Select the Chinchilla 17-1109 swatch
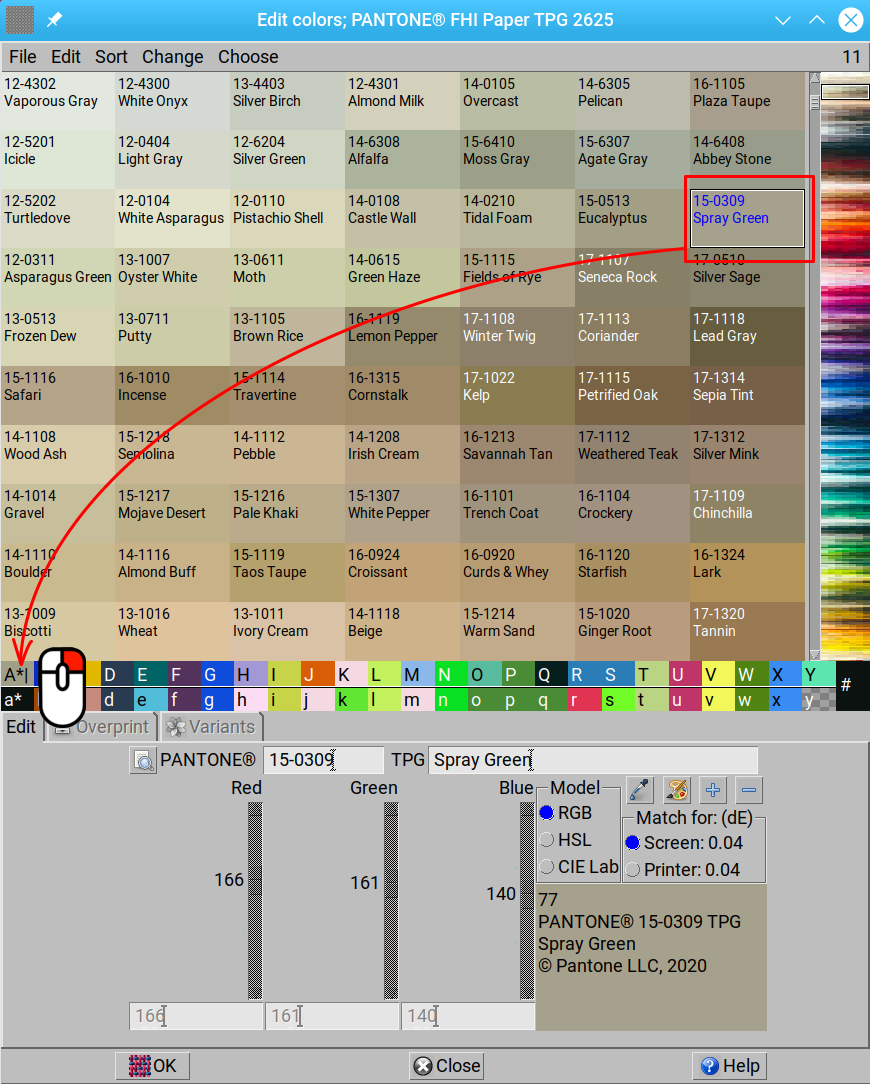This screenshot has width=870, height=1084. point(747,513)
